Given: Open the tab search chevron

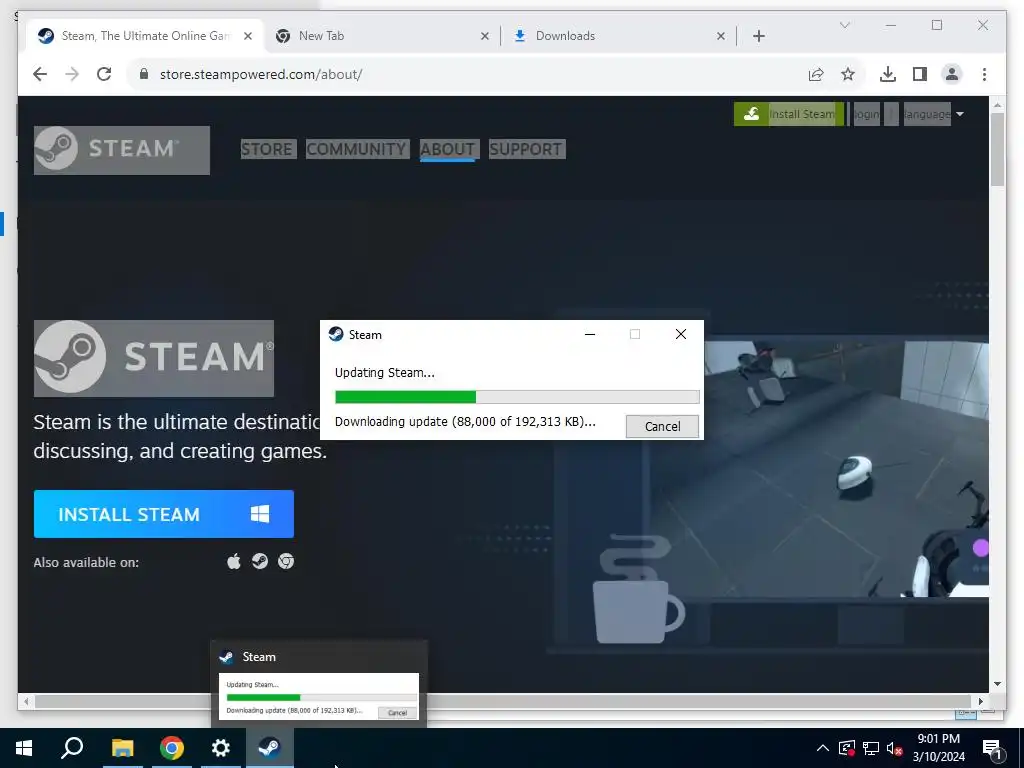Looking at the screenshot, I should coord(844,25).
